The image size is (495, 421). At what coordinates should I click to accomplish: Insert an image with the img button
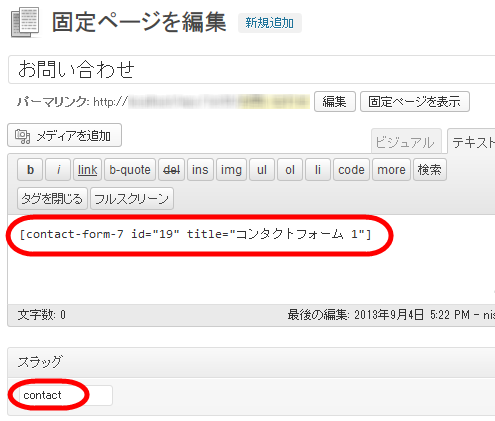point(231,170)
